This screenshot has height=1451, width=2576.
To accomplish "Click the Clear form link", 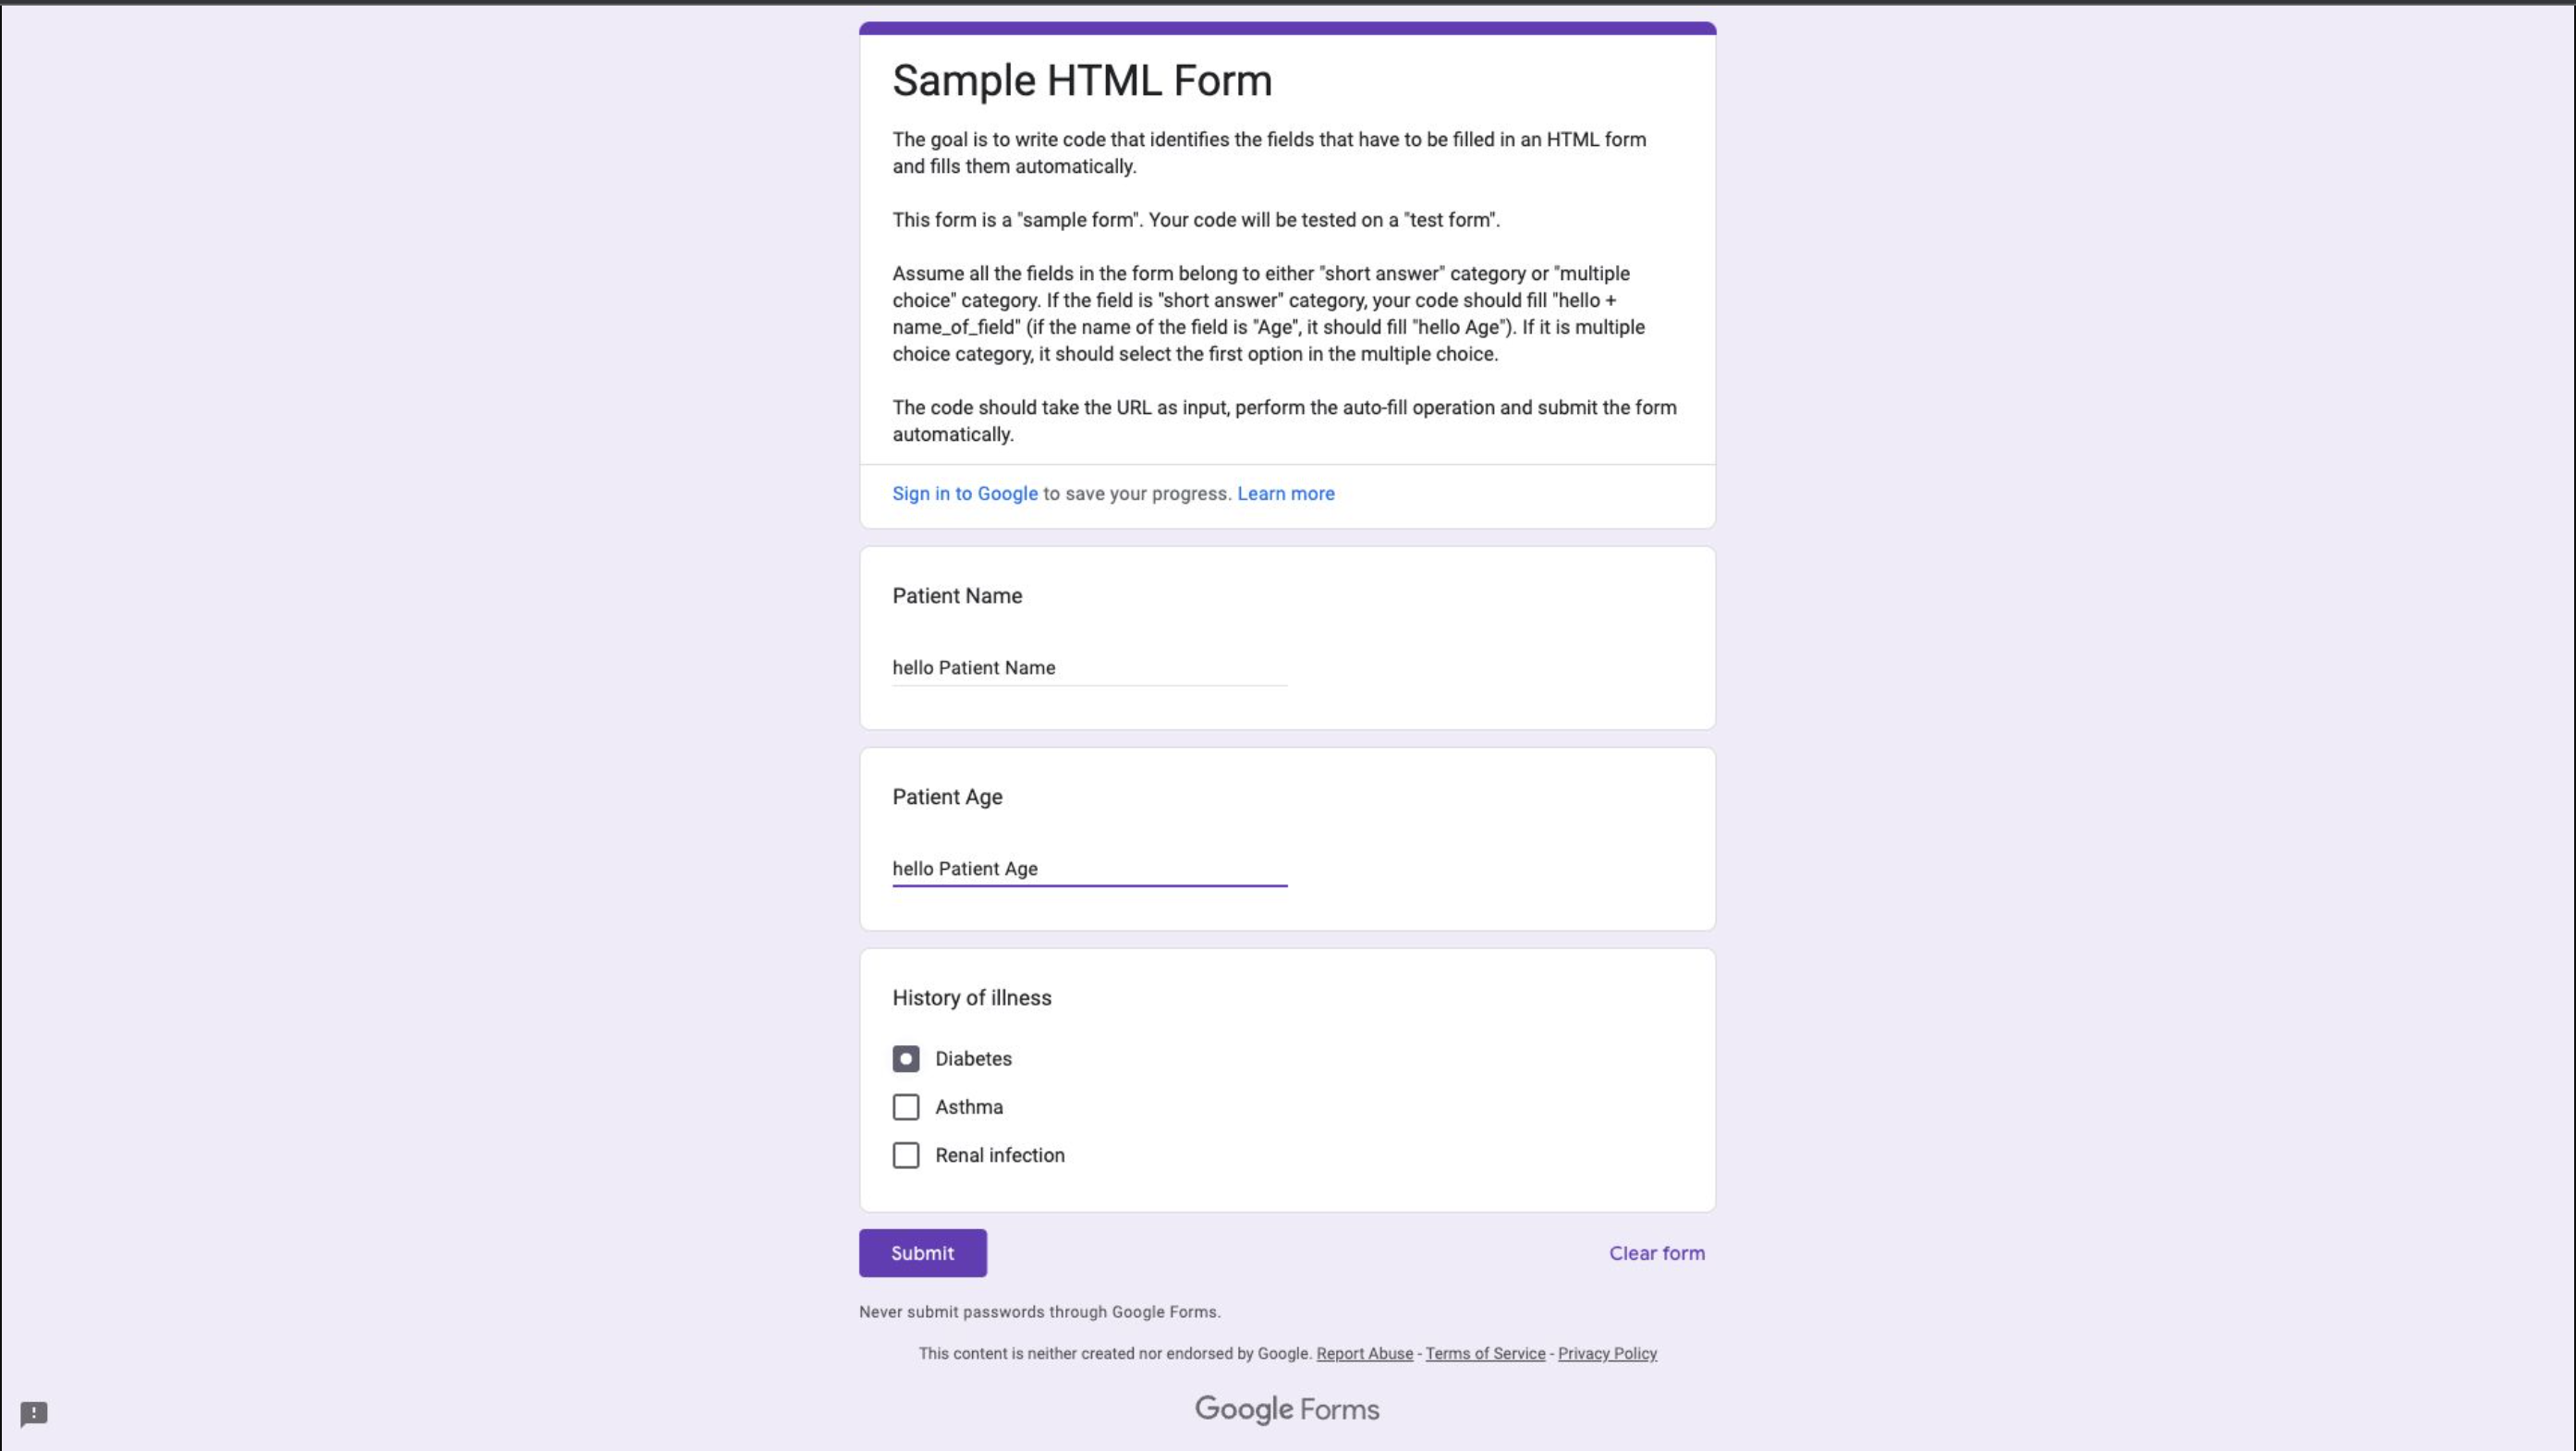I will click(x=1656, y=1252).
